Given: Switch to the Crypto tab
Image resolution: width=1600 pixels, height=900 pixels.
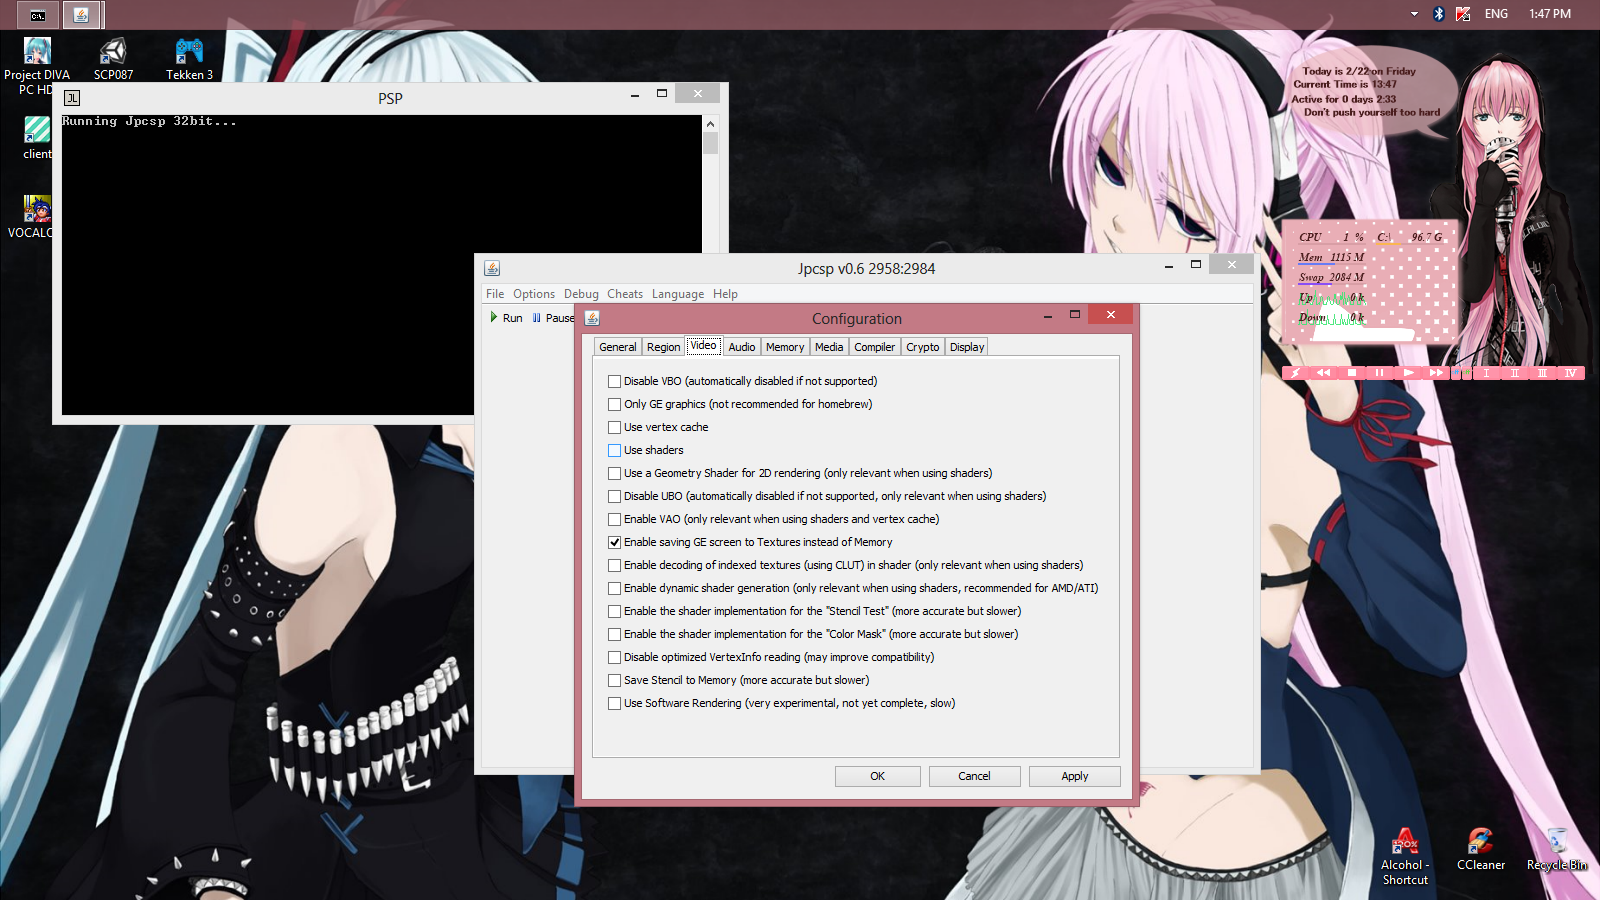Looking at the screenshot, I should tap(923, 347).
